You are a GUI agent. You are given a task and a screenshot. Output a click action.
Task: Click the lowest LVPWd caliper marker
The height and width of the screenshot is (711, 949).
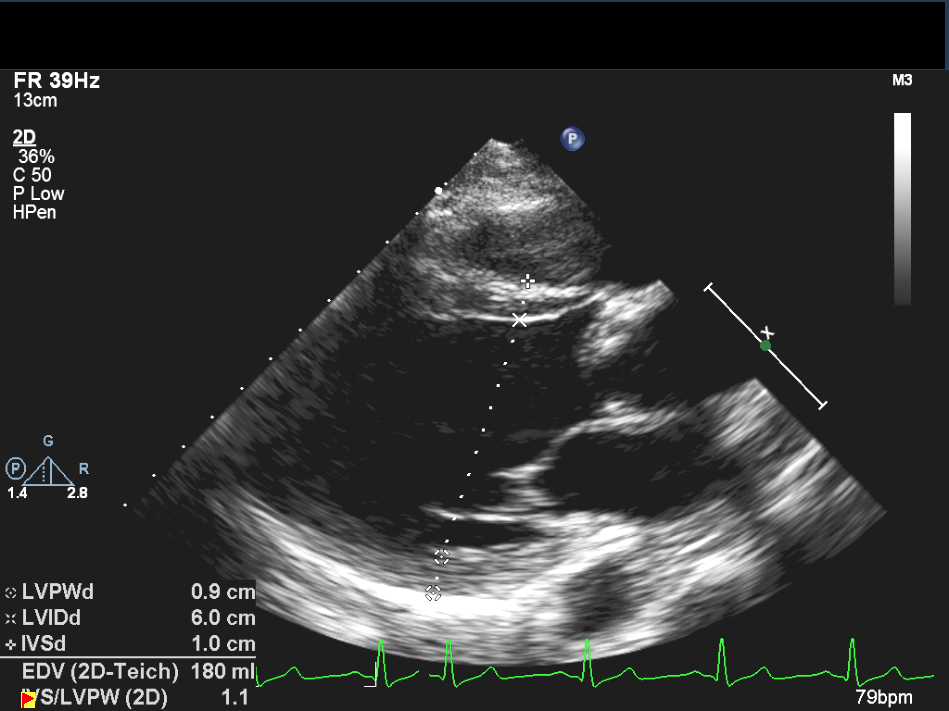point(433,593)
